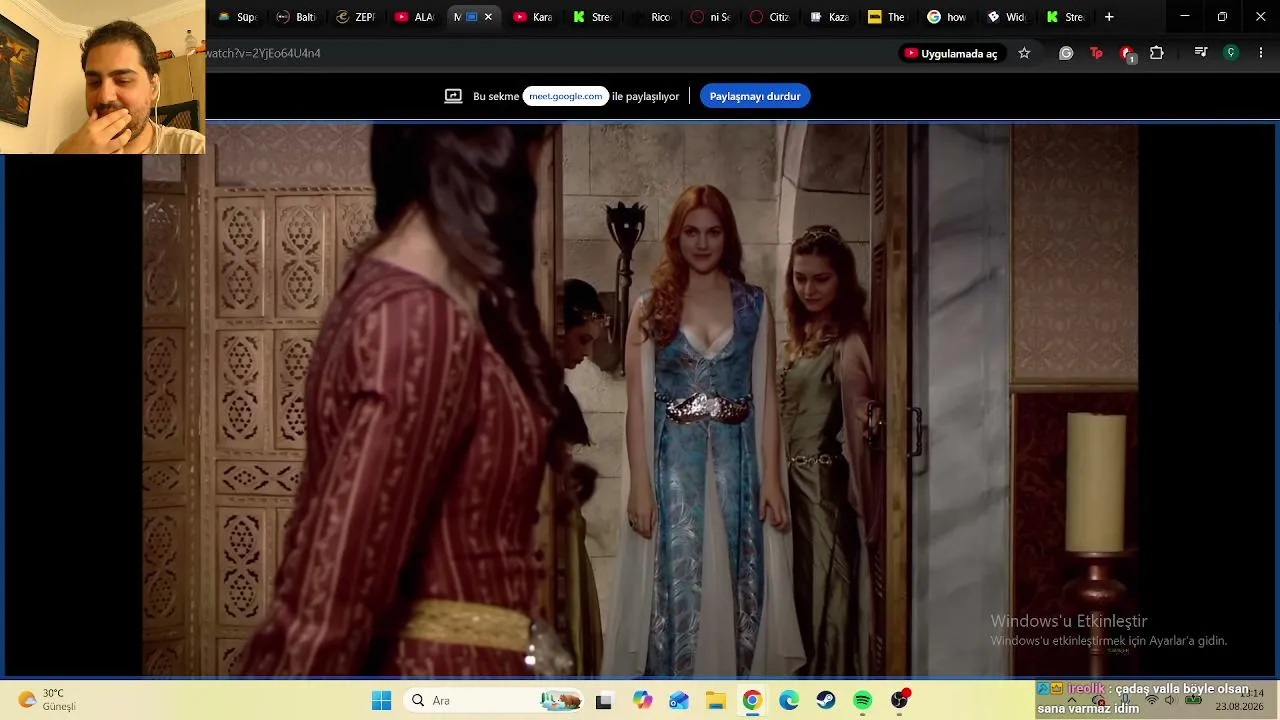Image resolution: width=1280 pixels, height=720 pixels.
Task: Open the red extension with badge 1
Action: pos(1127,54)
